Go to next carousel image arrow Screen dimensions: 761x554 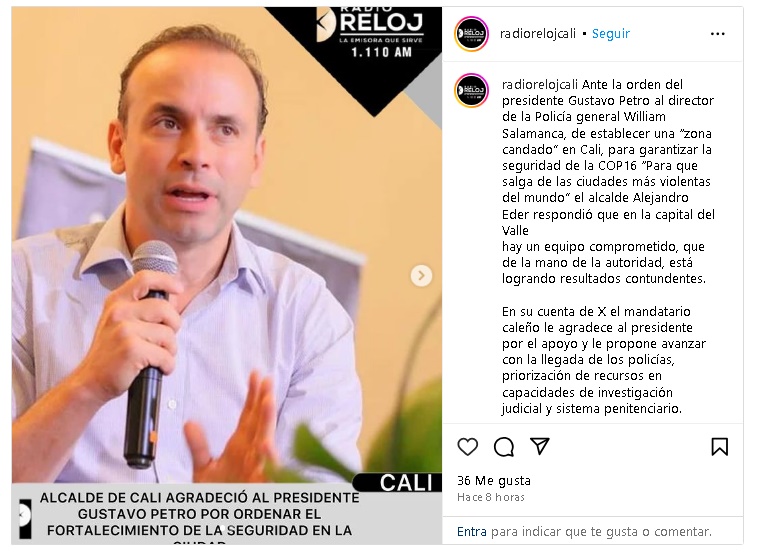click(x=421, y=276)
